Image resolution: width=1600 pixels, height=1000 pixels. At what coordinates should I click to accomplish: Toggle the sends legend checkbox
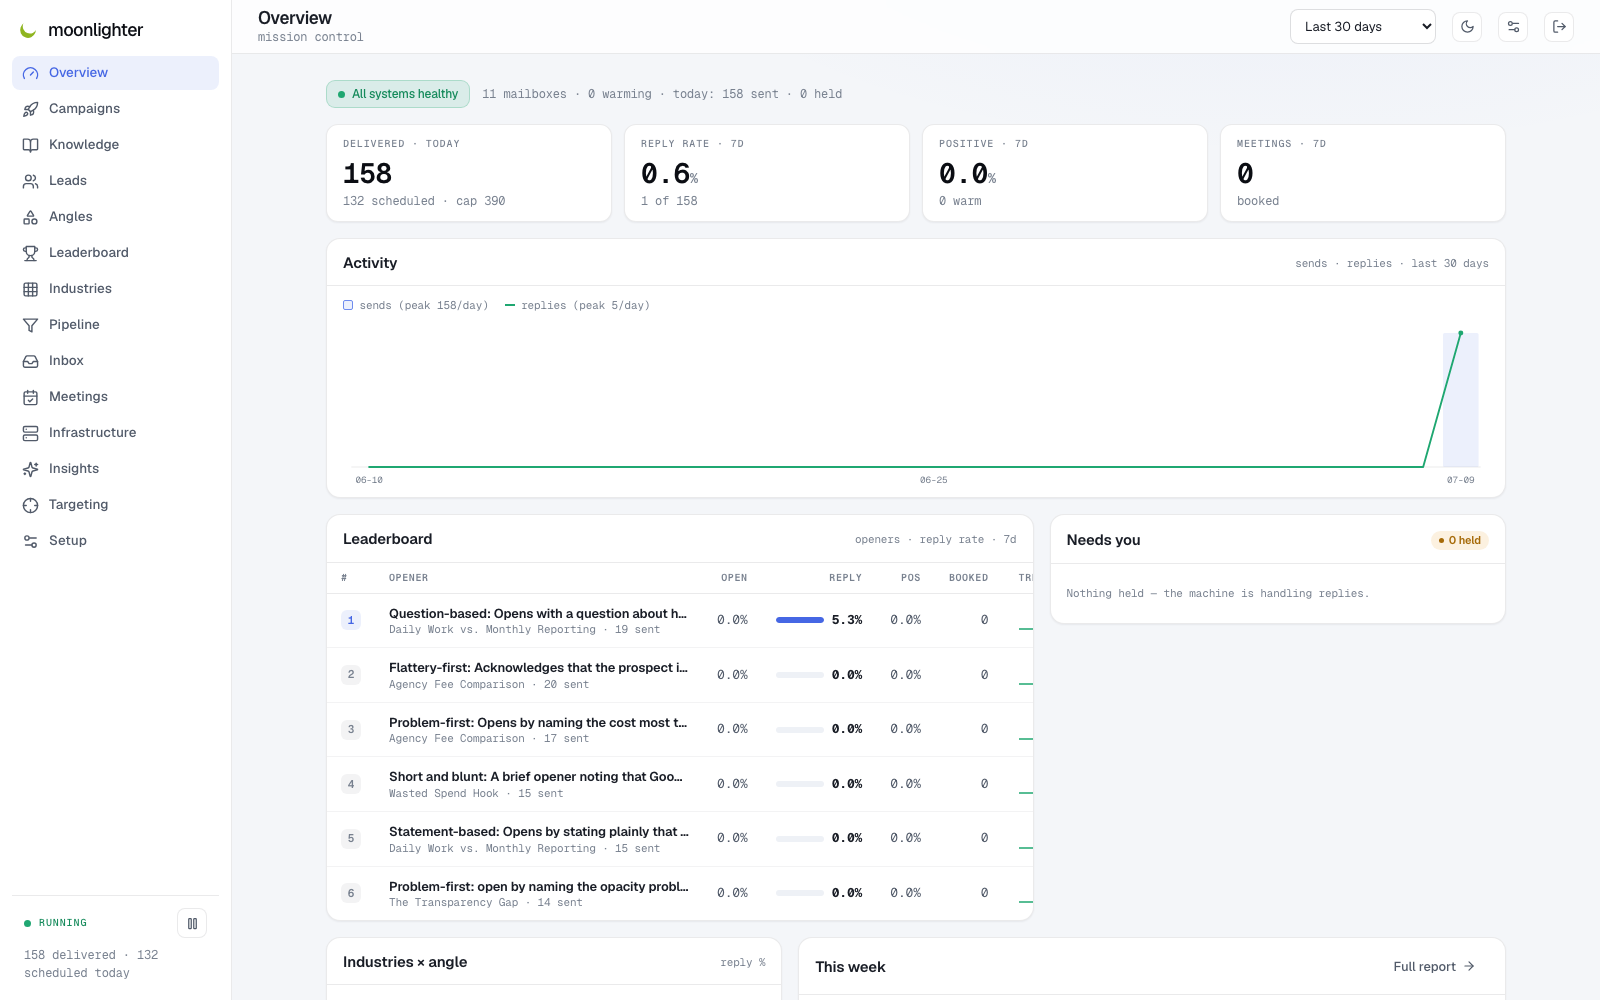pos(348,305)
